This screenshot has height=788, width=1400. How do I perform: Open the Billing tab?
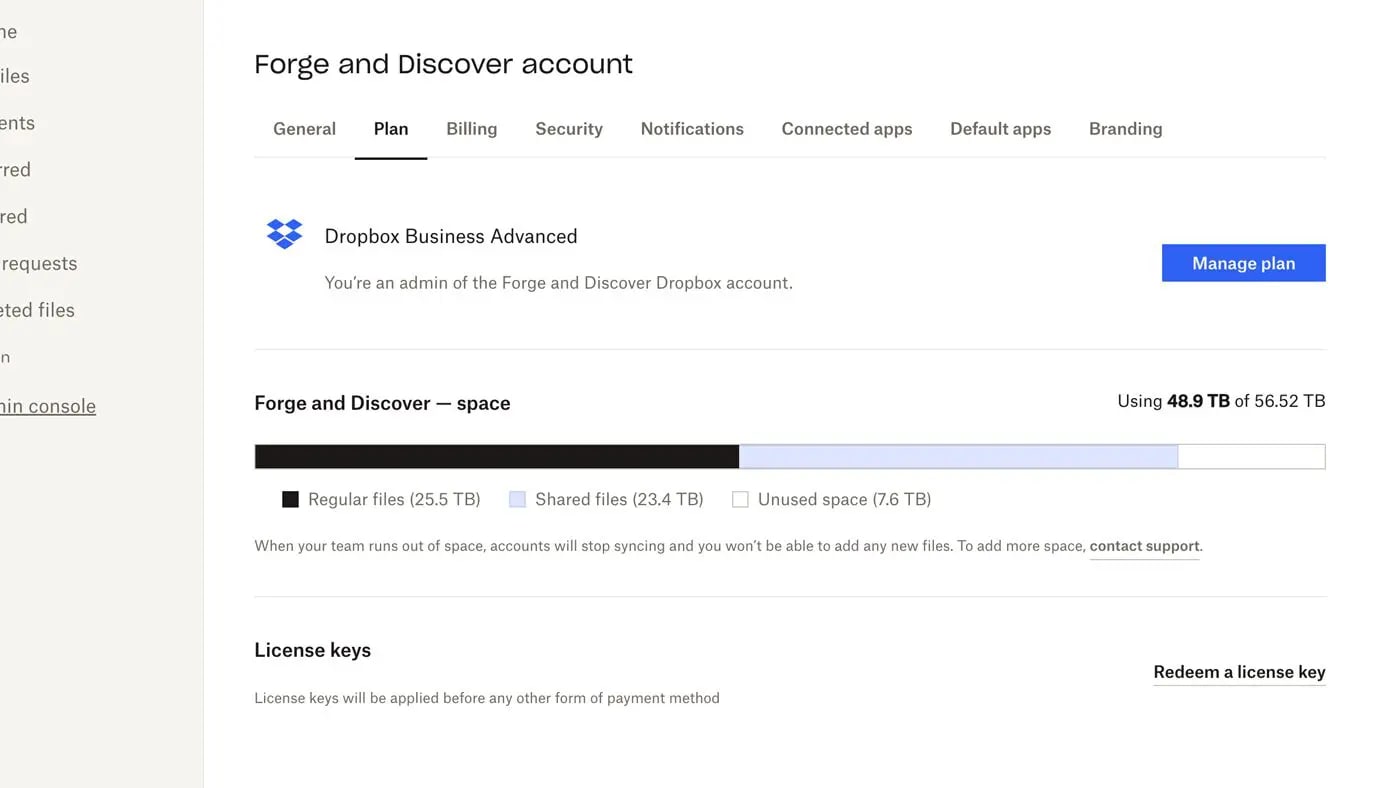[x=471, y=128]
